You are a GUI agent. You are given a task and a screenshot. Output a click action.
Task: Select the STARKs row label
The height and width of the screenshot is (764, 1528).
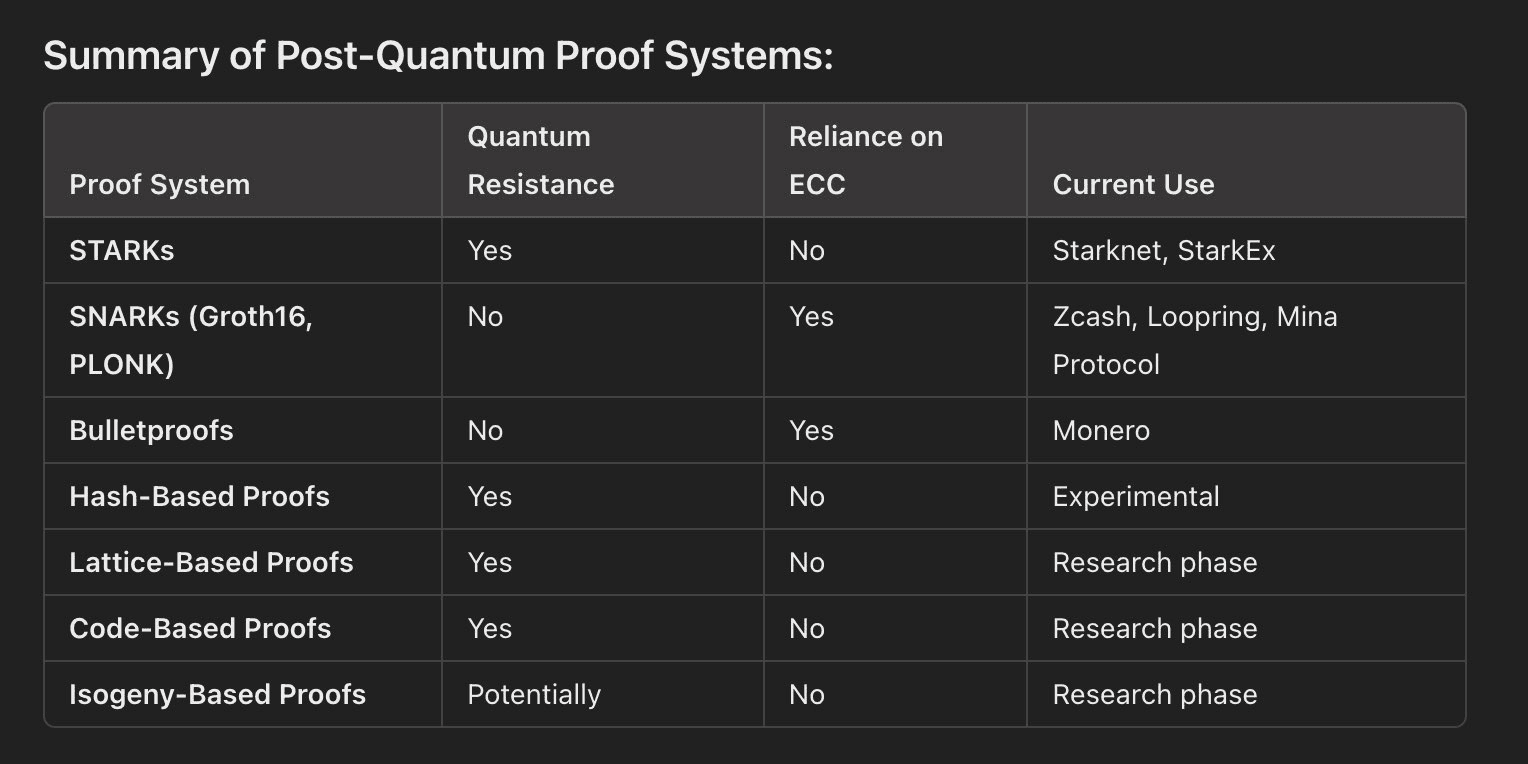[x=121, y=250]
